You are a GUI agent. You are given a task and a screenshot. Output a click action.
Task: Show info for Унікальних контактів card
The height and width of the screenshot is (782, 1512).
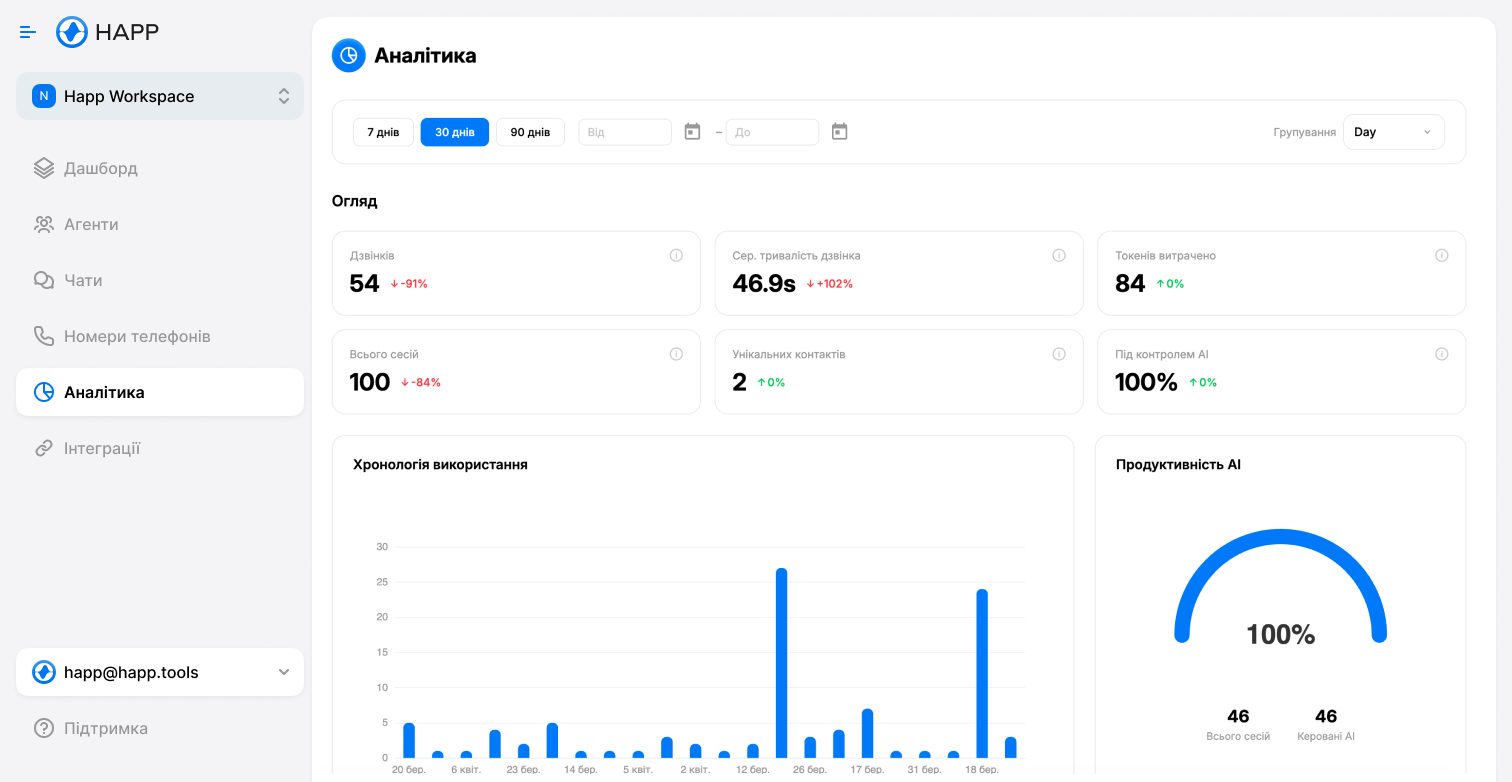pyautogui.click(x=1059, y=355)
